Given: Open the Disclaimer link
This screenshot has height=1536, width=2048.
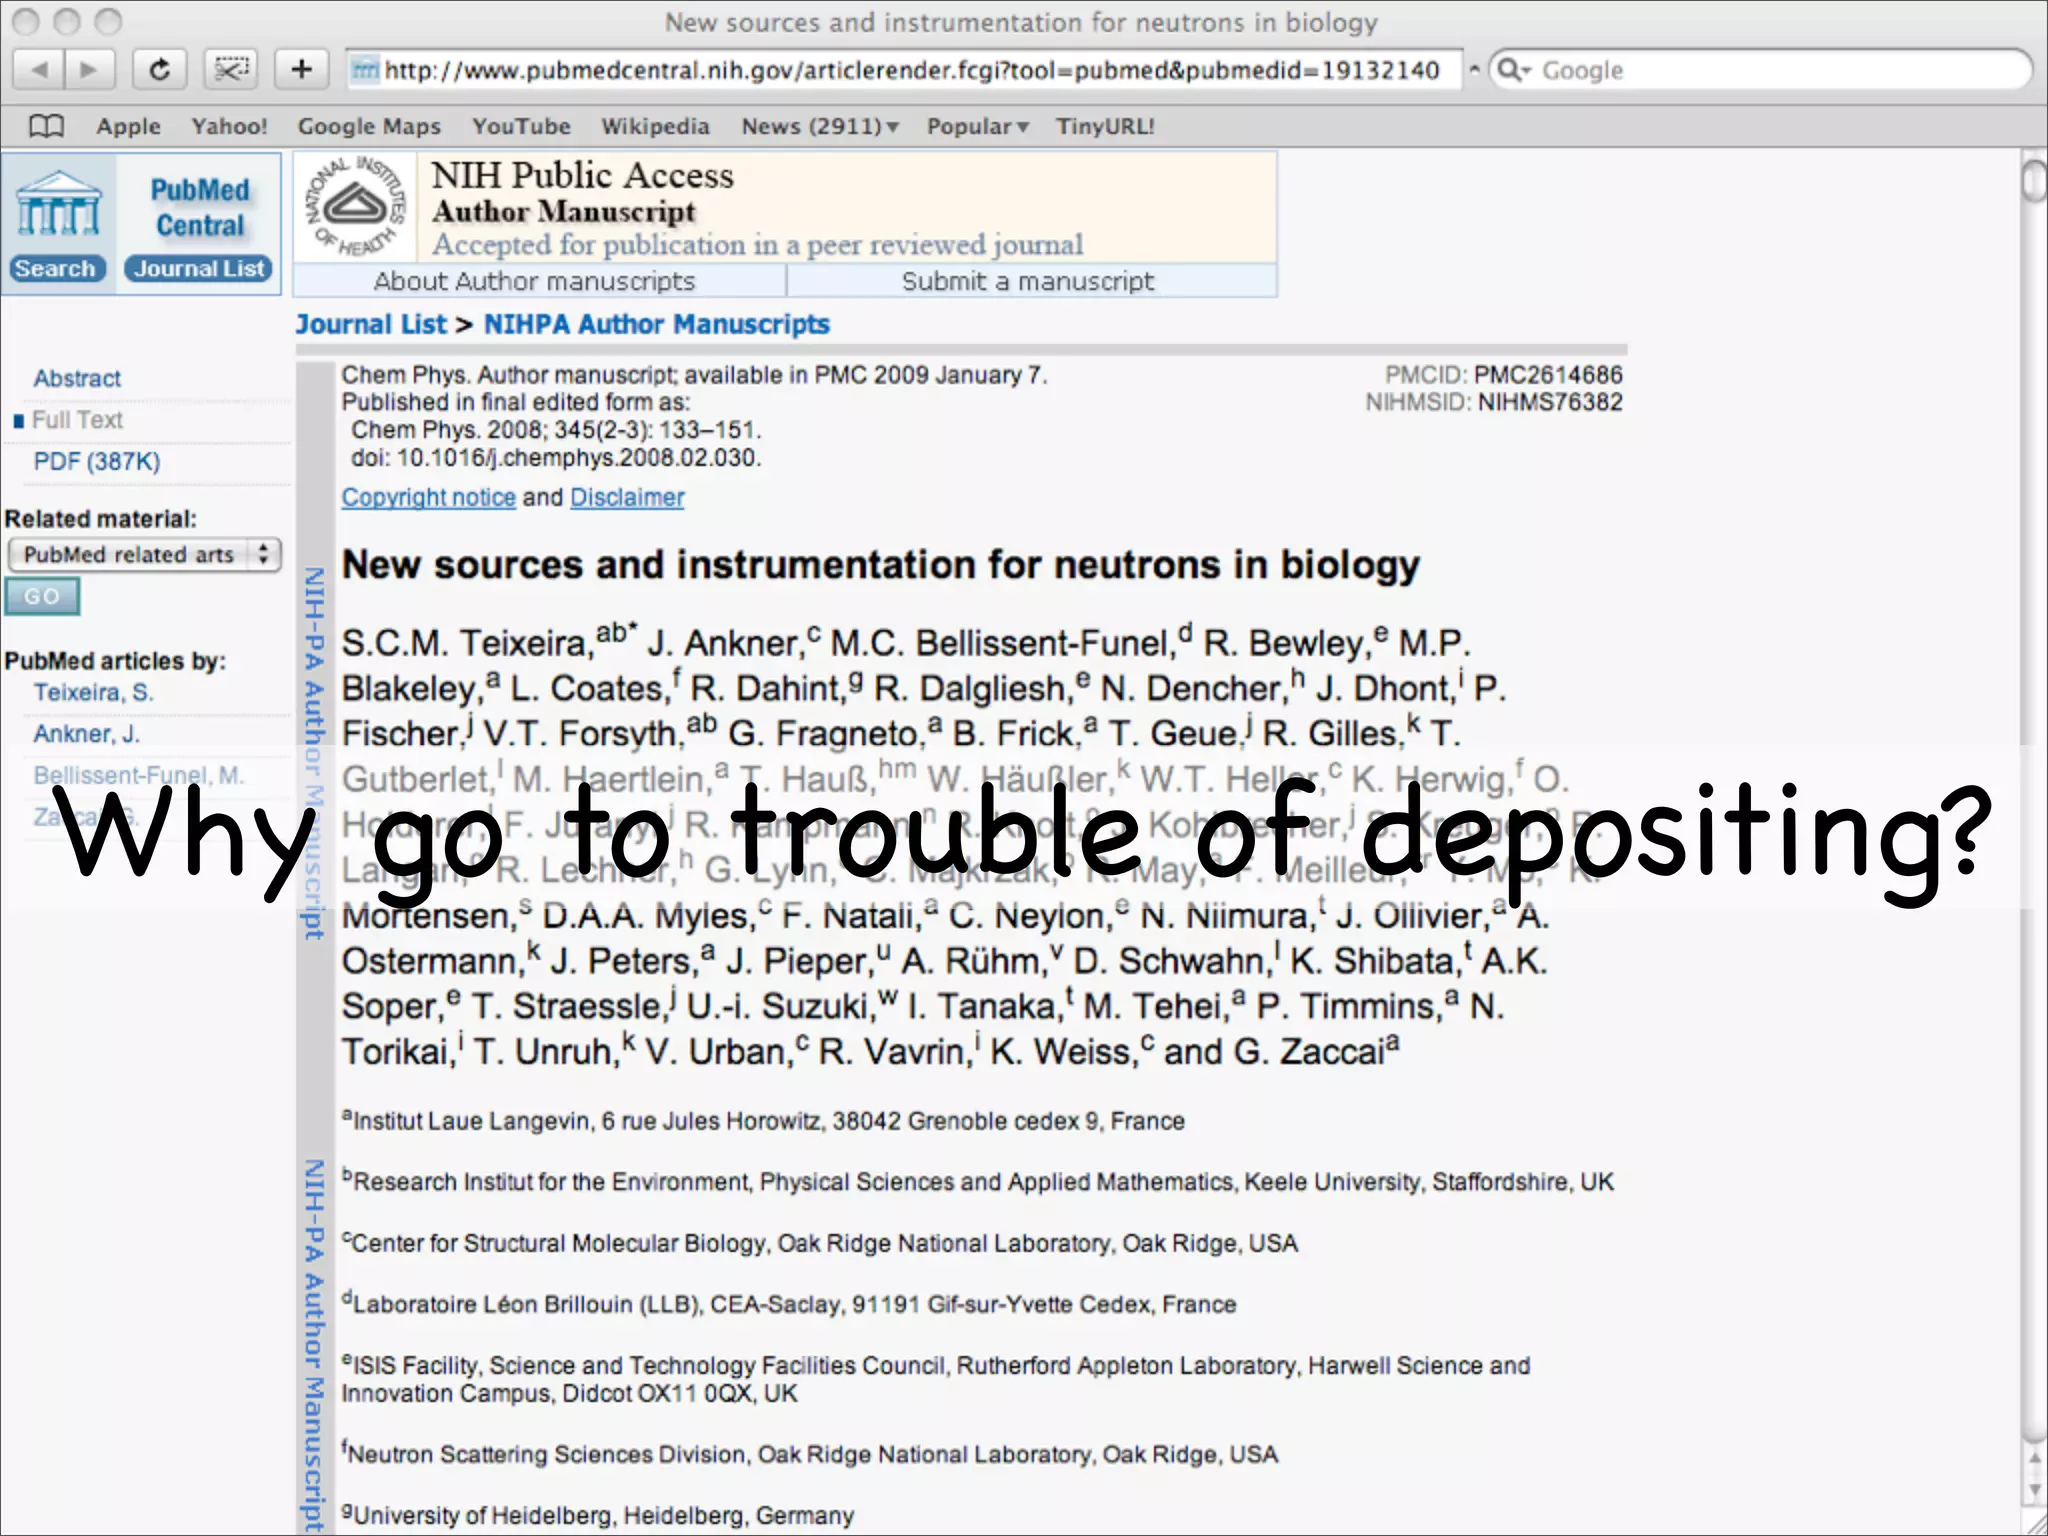Looking at the screenshot, I should tap(627, 497).
